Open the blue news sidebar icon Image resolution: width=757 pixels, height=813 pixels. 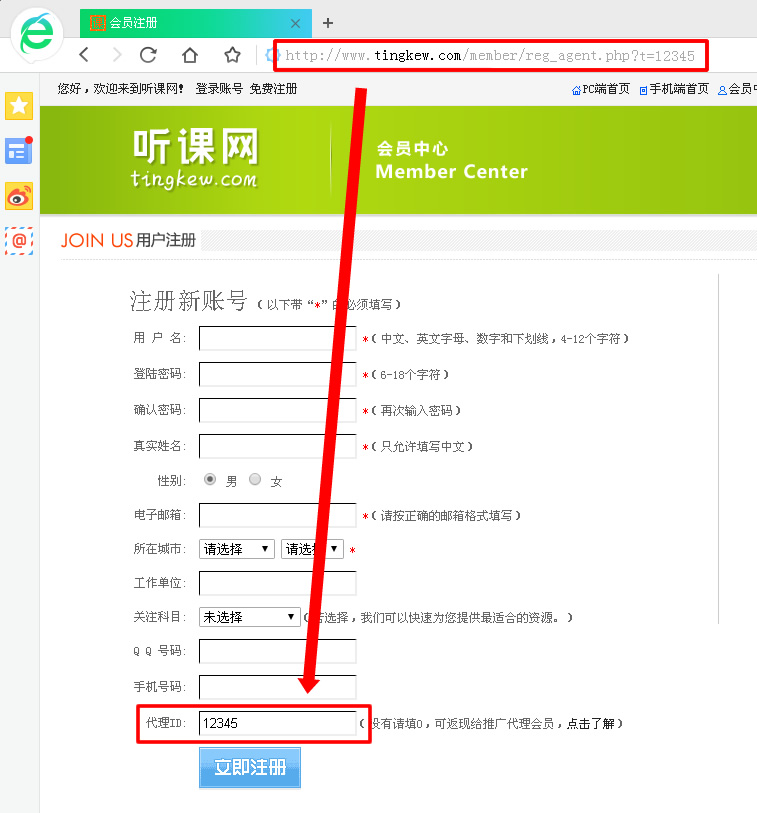coord(19,151)
